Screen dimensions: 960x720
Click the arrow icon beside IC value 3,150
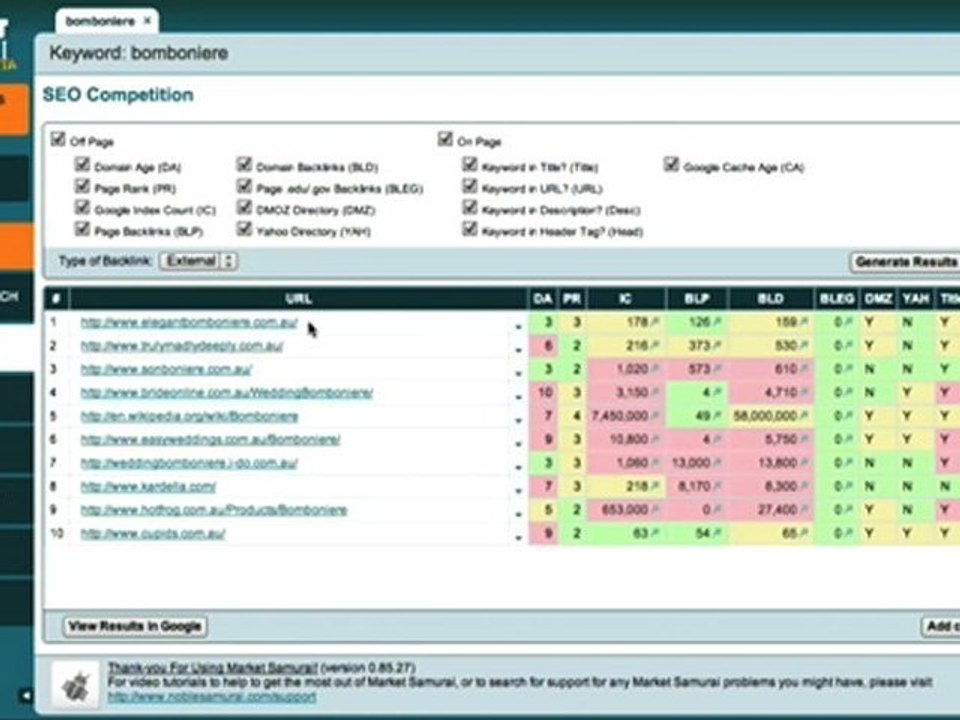tap(654, 392)
